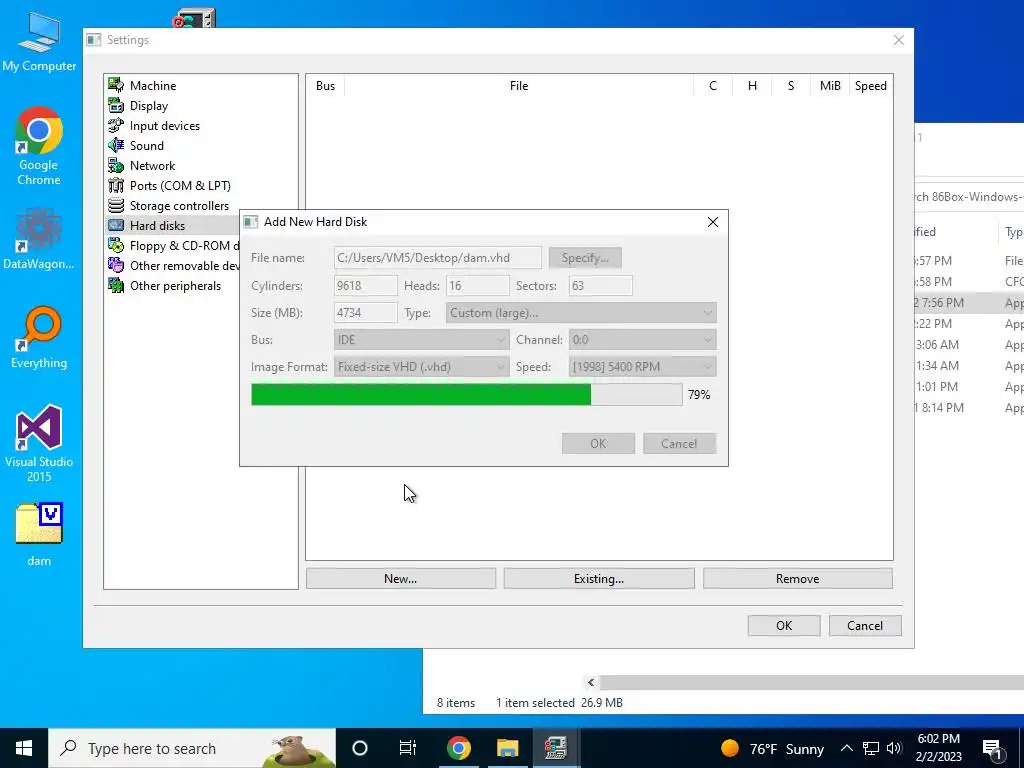
Task: Expand the Channel dropdown 0:0
Action: 643,340
